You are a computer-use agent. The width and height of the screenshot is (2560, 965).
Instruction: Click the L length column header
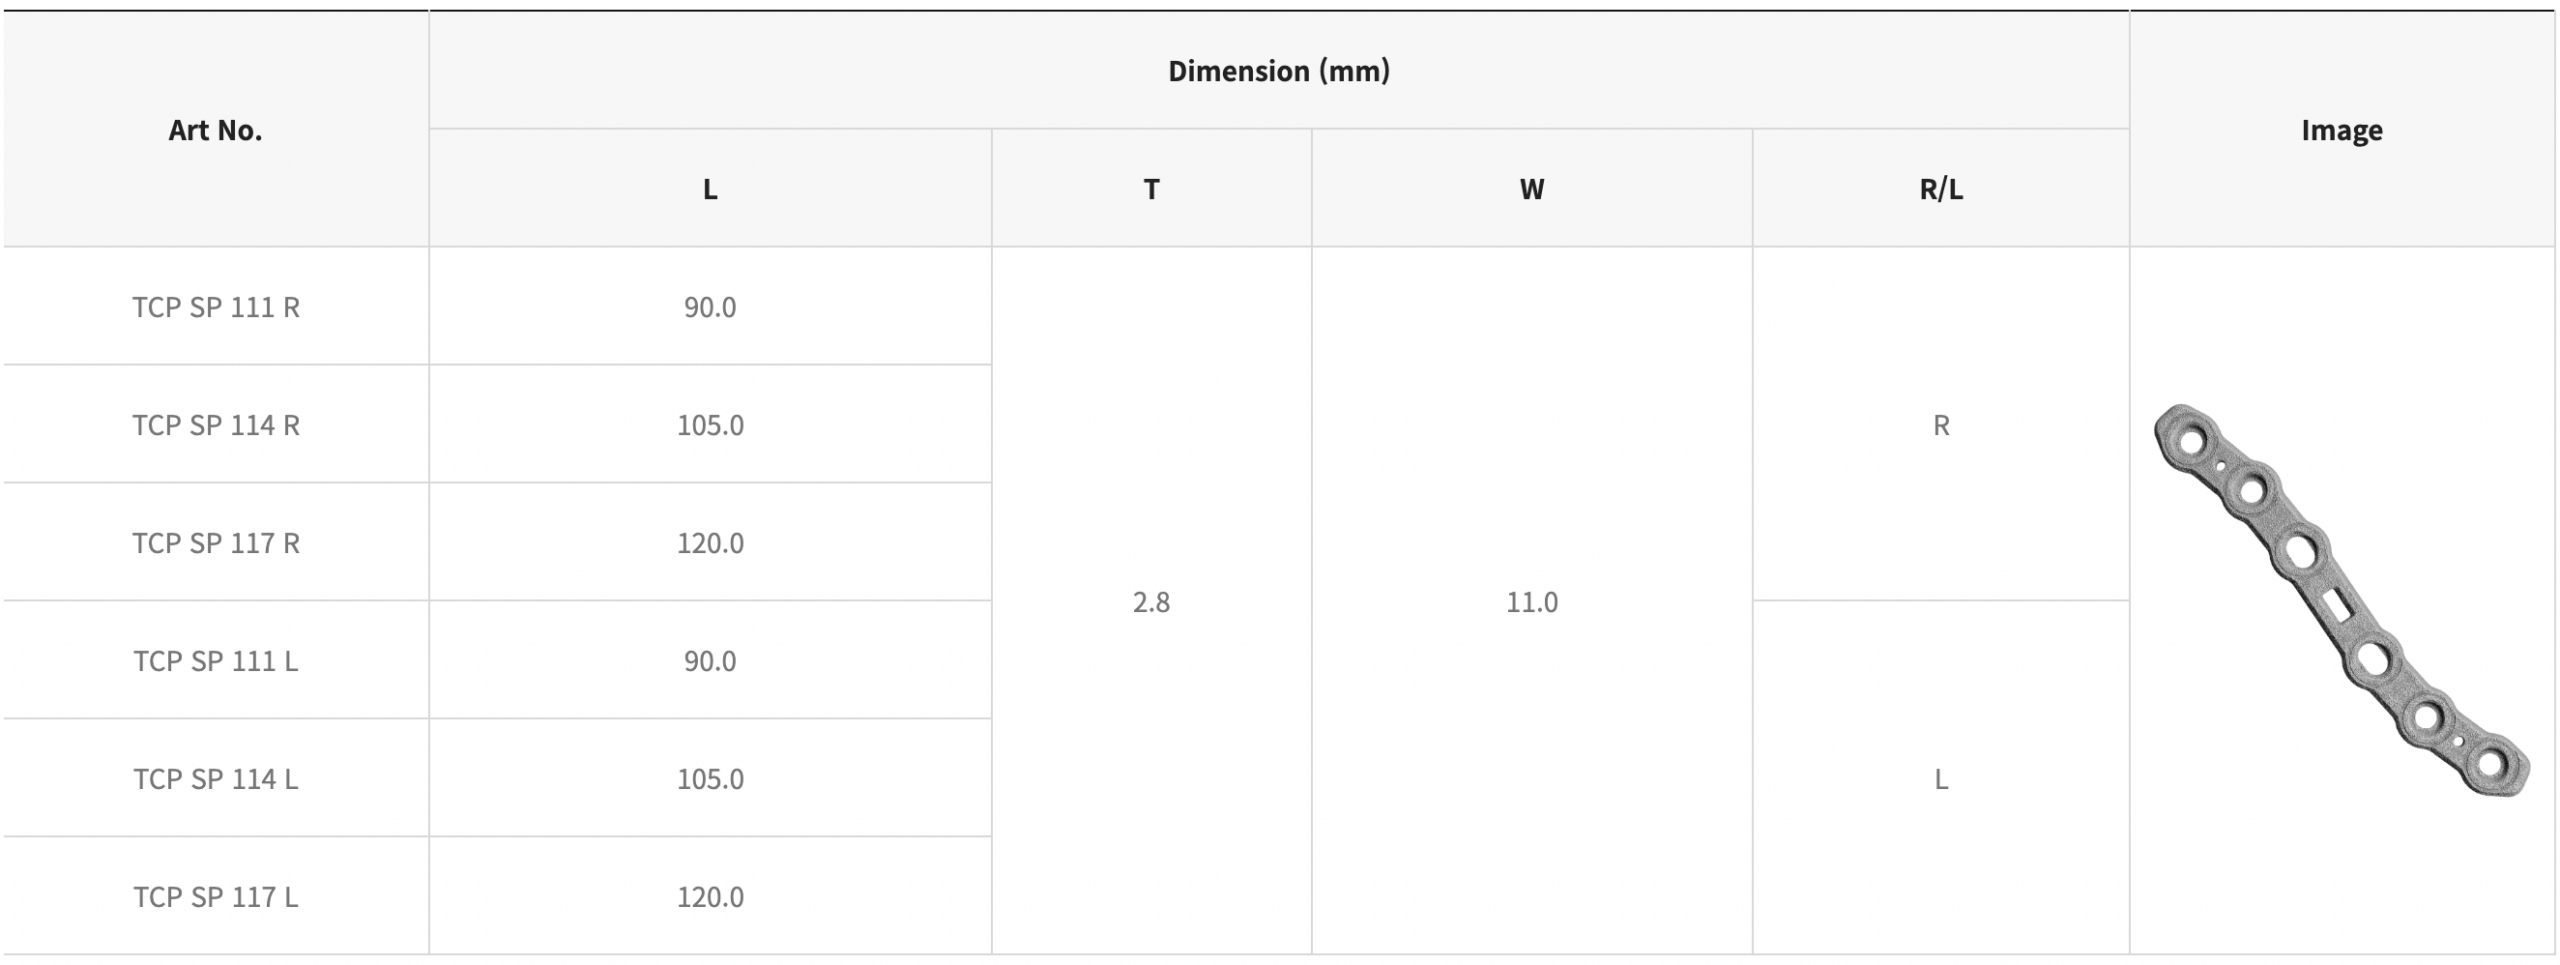[x=710, y=189]
